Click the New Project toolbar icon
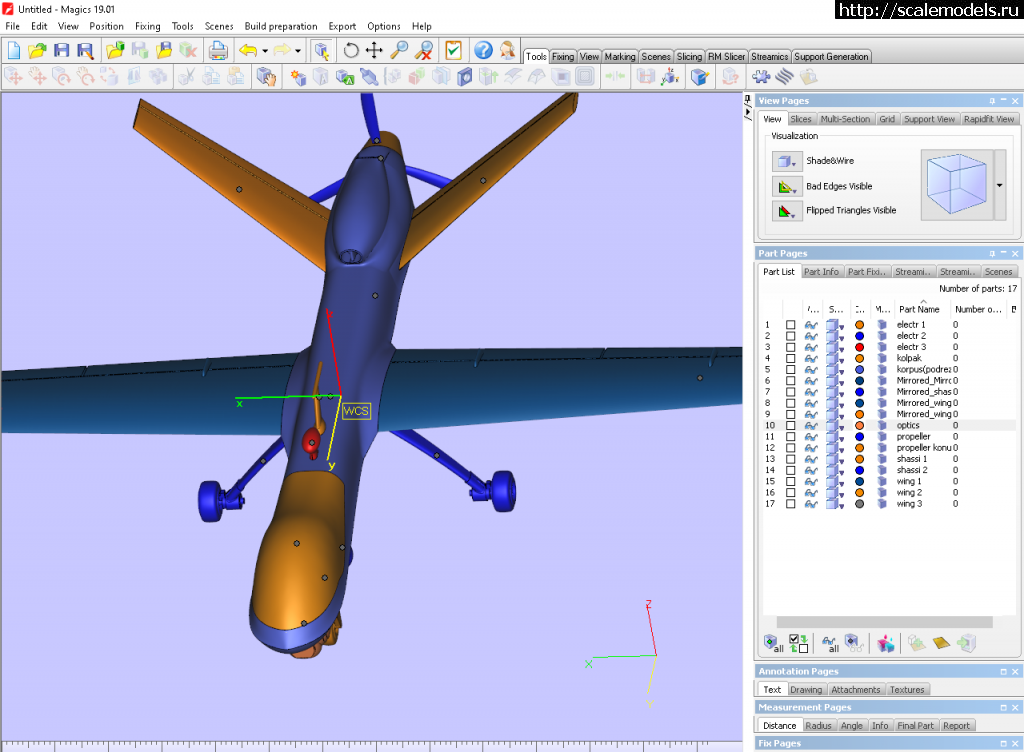The image size is (1024, 752). click(x=14, y=50)
